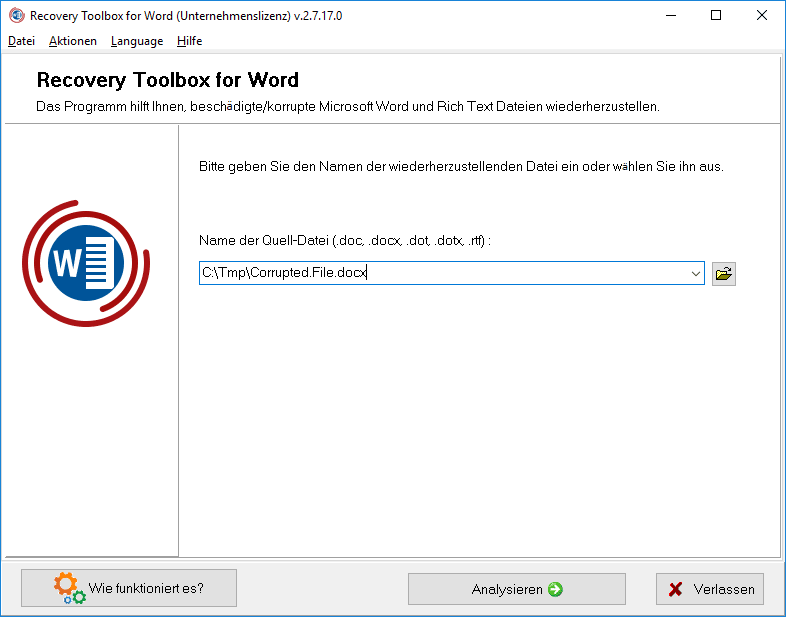Click the 'Name der Quell-Datei' label
Image resolution: width=786 pixels, height=617 pixels.
pyautogui.click(x=345, y=241)
